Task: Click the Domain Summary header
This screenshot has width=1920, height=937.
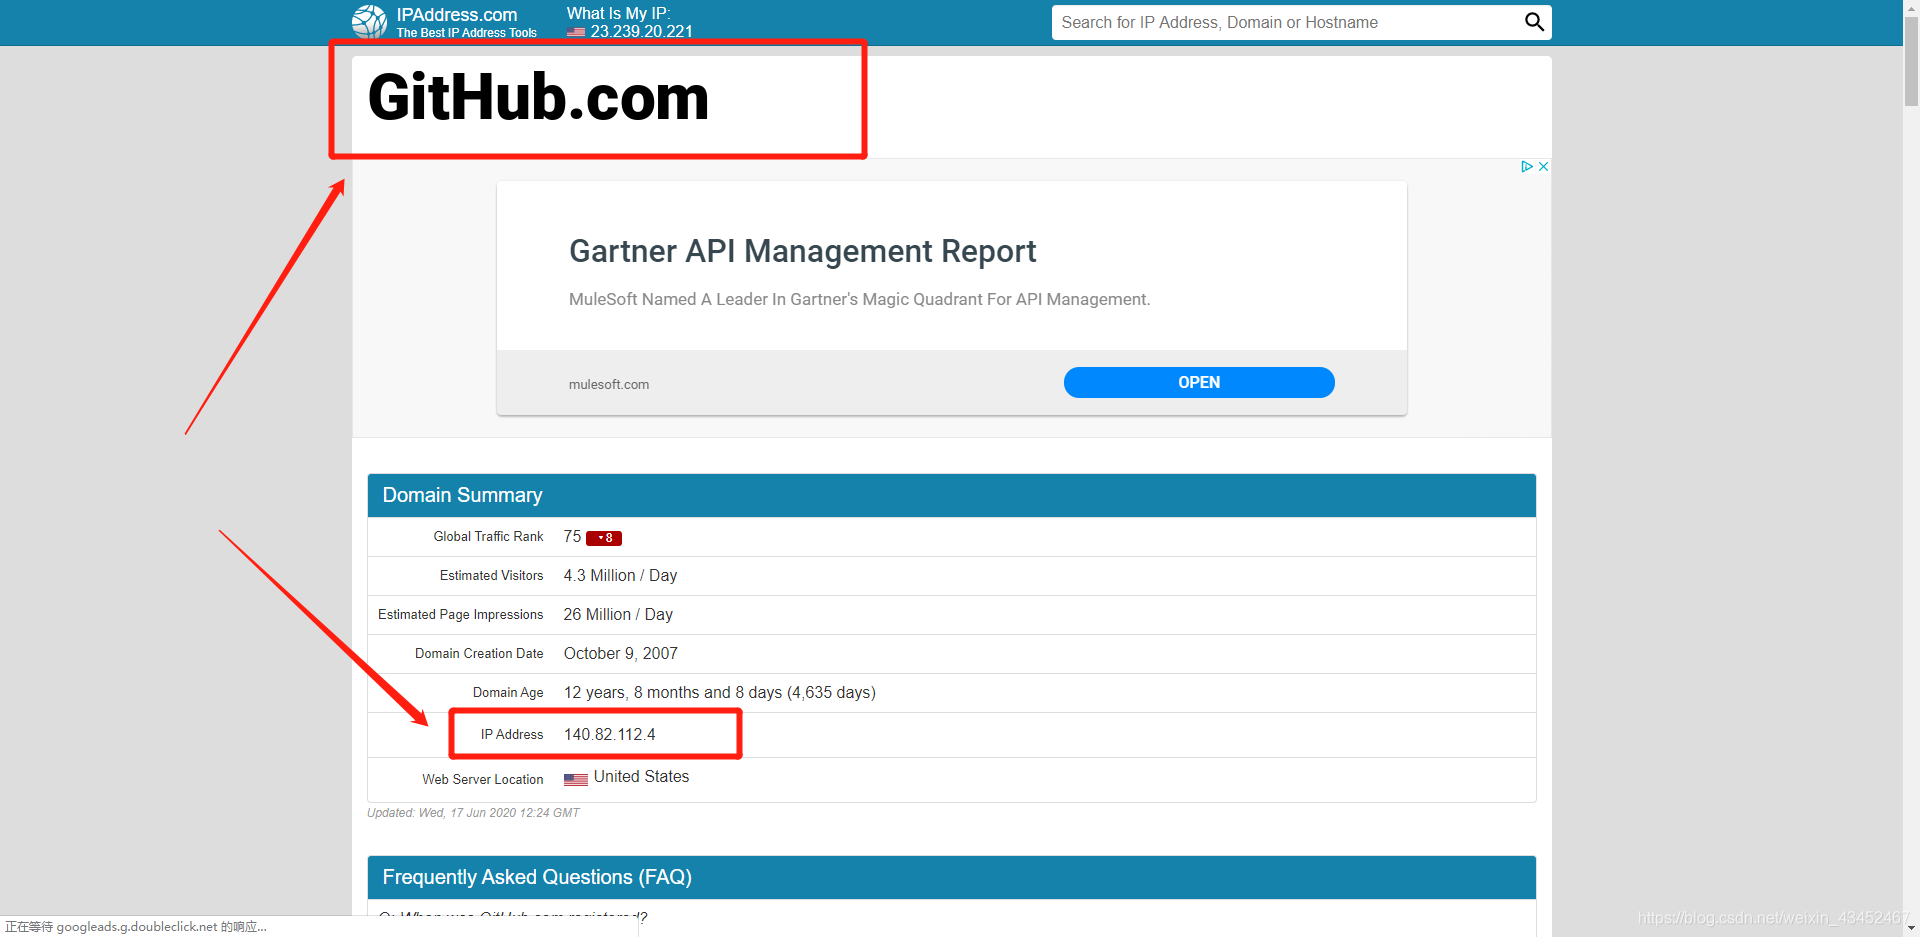Action: tap(951, 495)
